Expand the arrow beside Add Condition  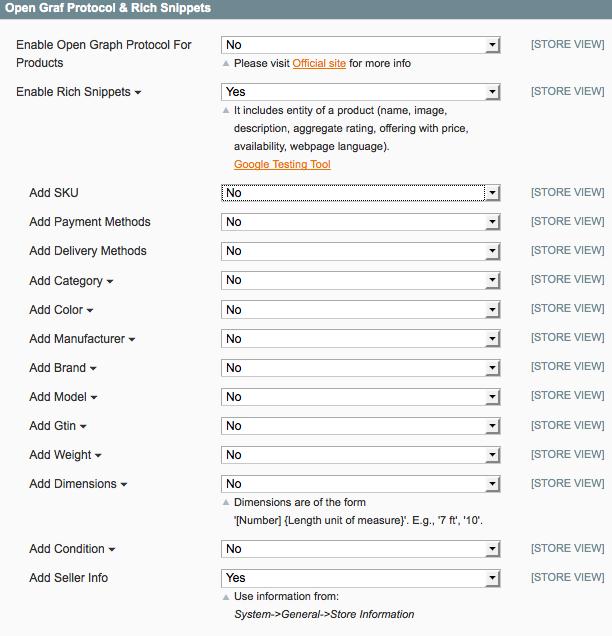point(112,550)
